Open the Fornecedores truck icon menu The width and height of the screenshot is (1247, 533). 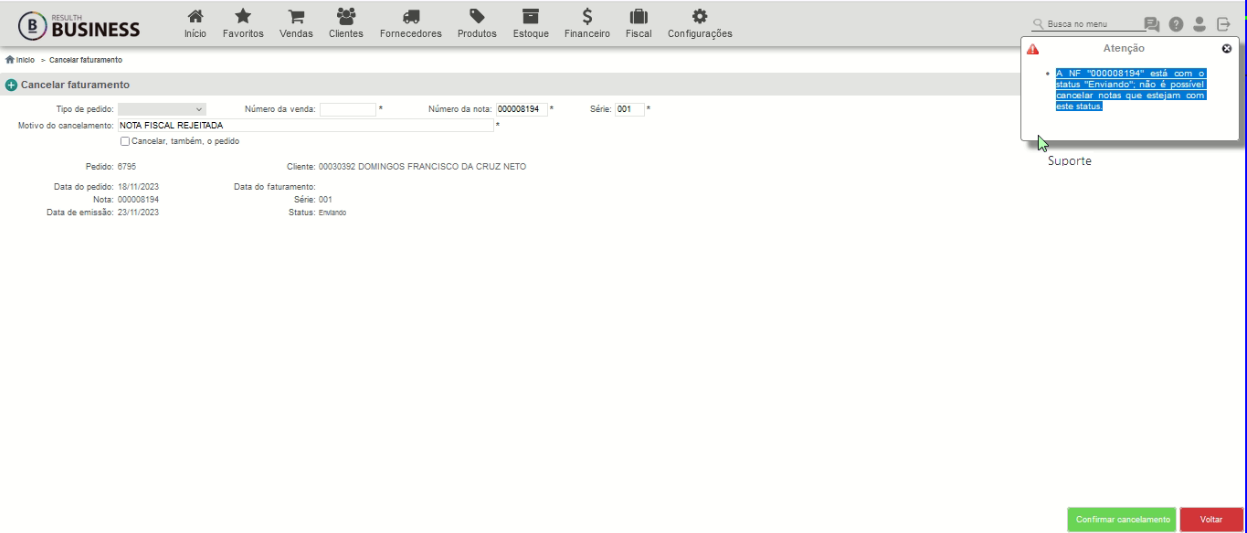coord(411,16)
